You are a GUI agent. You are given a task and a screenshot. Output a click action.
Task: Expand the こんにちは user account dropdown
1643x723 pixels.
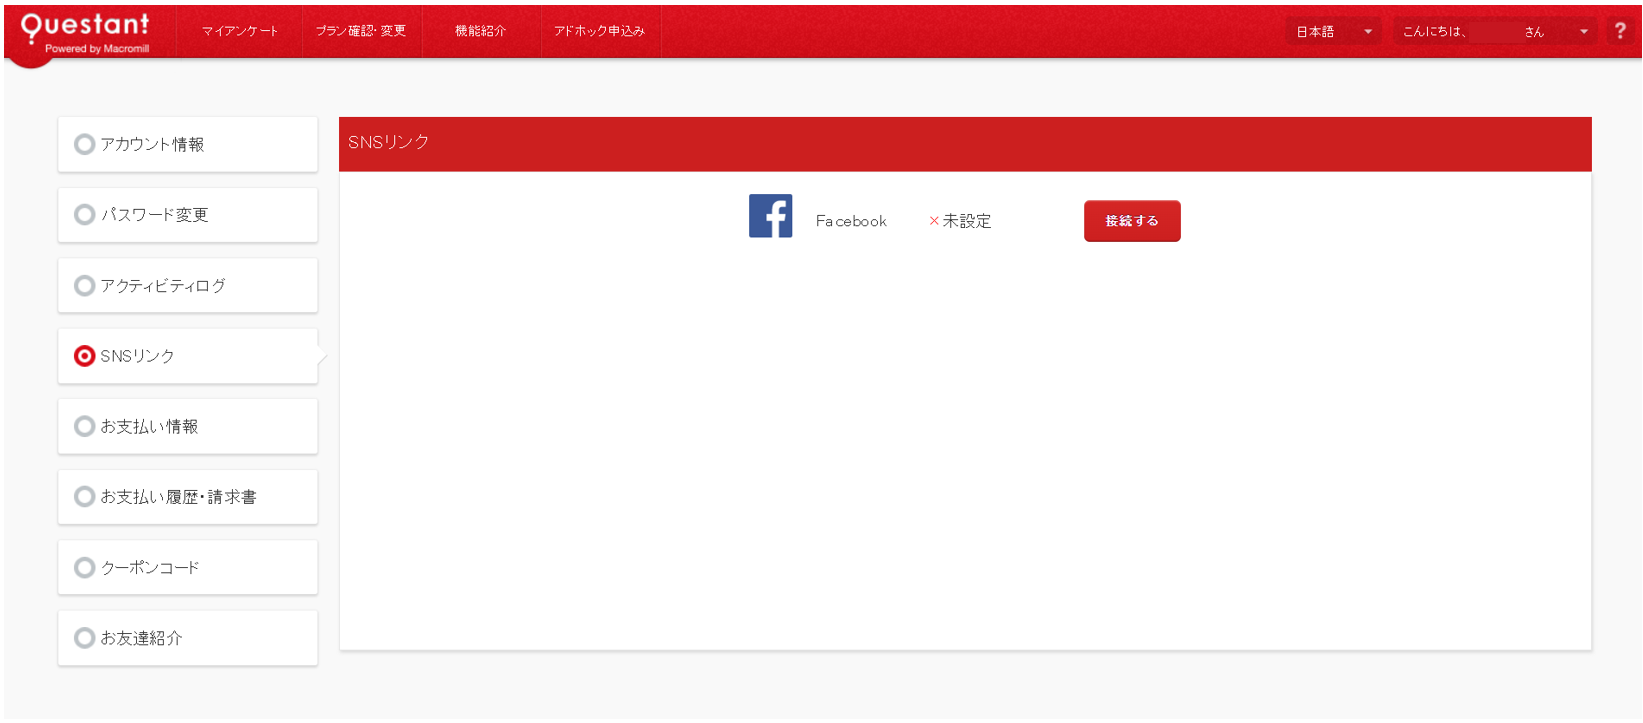pyautogui.click(x=1494, y=32)
